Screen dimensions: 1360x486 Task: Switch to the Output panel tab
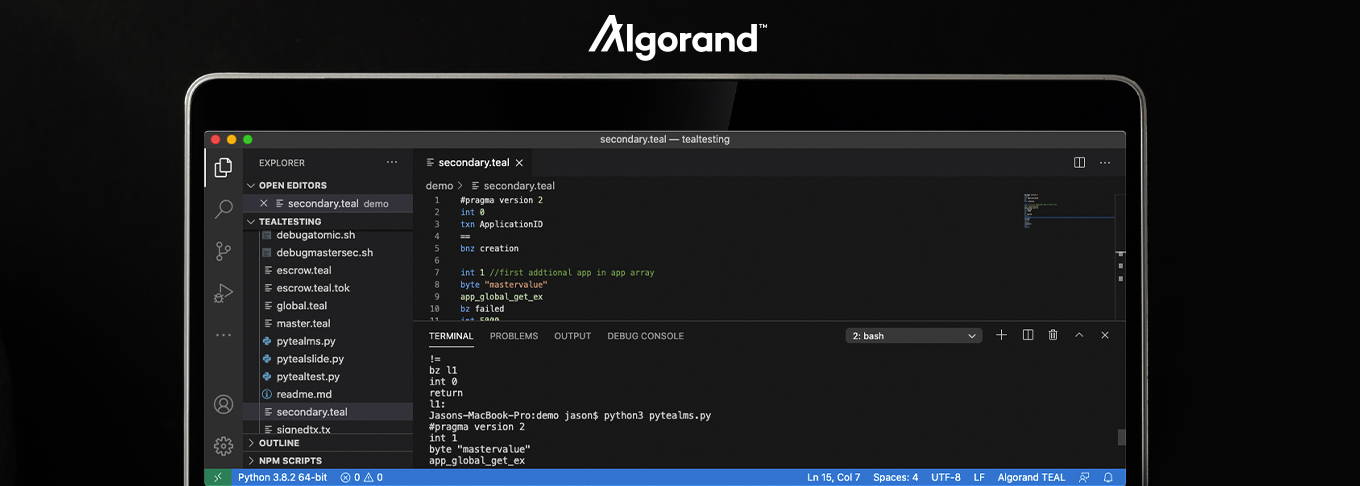click(573, 336)
